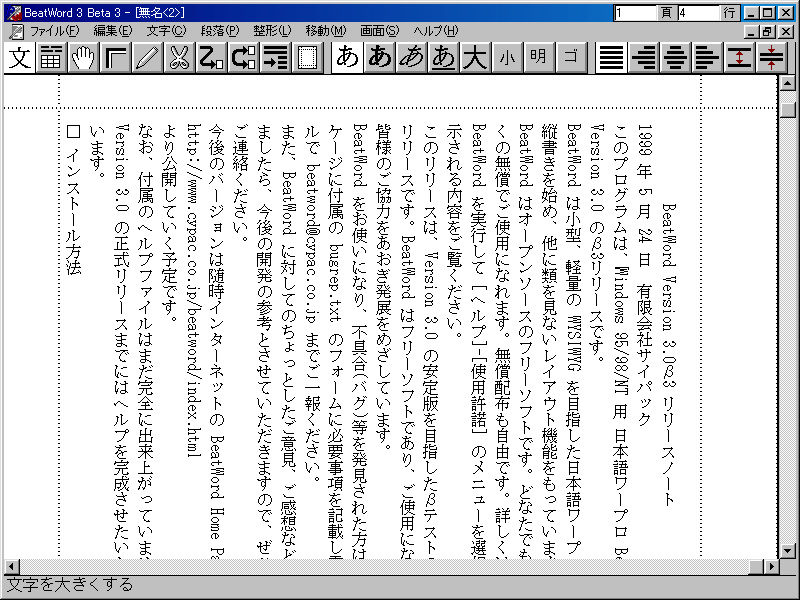Click the BeatWord title bar app icon
Viewport: 800px width, 600px height.
tap(14, 13)
